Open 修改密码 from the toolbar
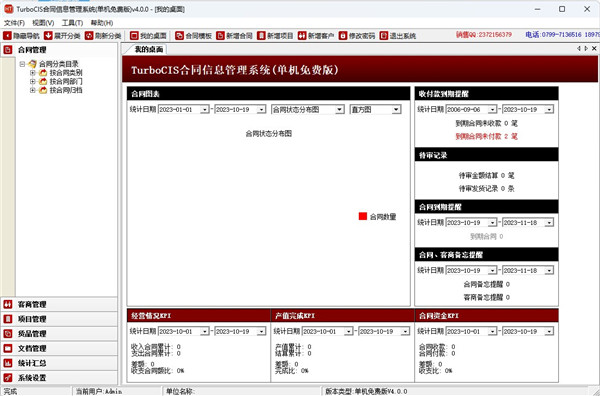The height and width of the screenshot is (396, 600). (357, 36)
